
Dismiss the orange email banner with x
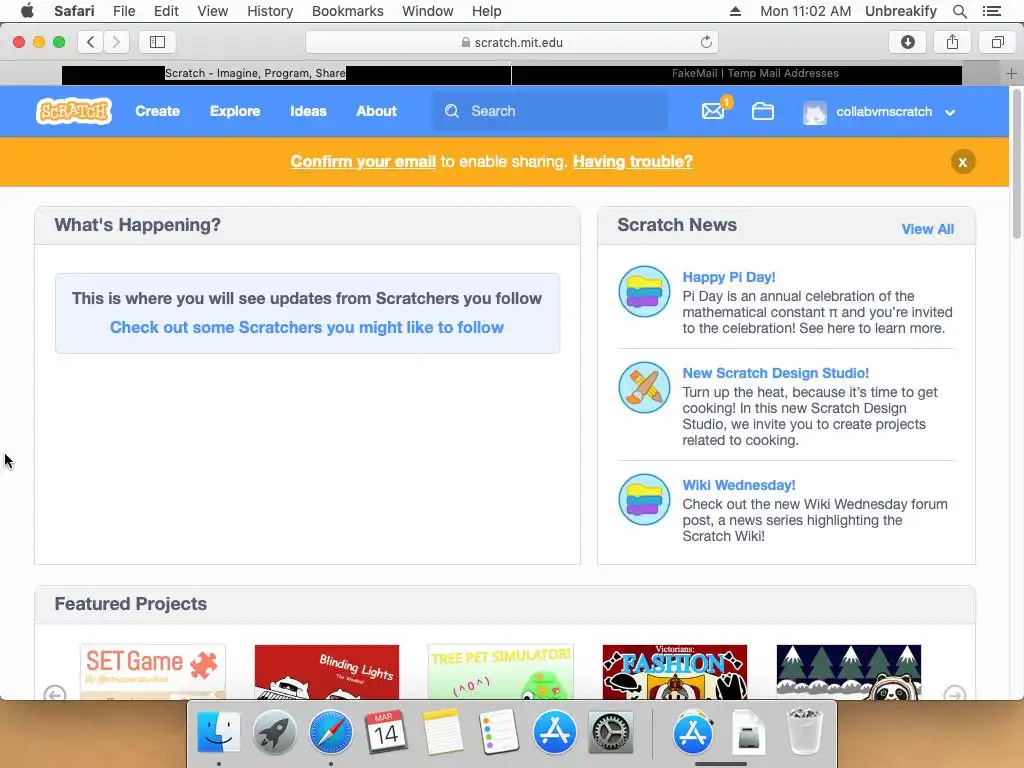pos(963,162)
